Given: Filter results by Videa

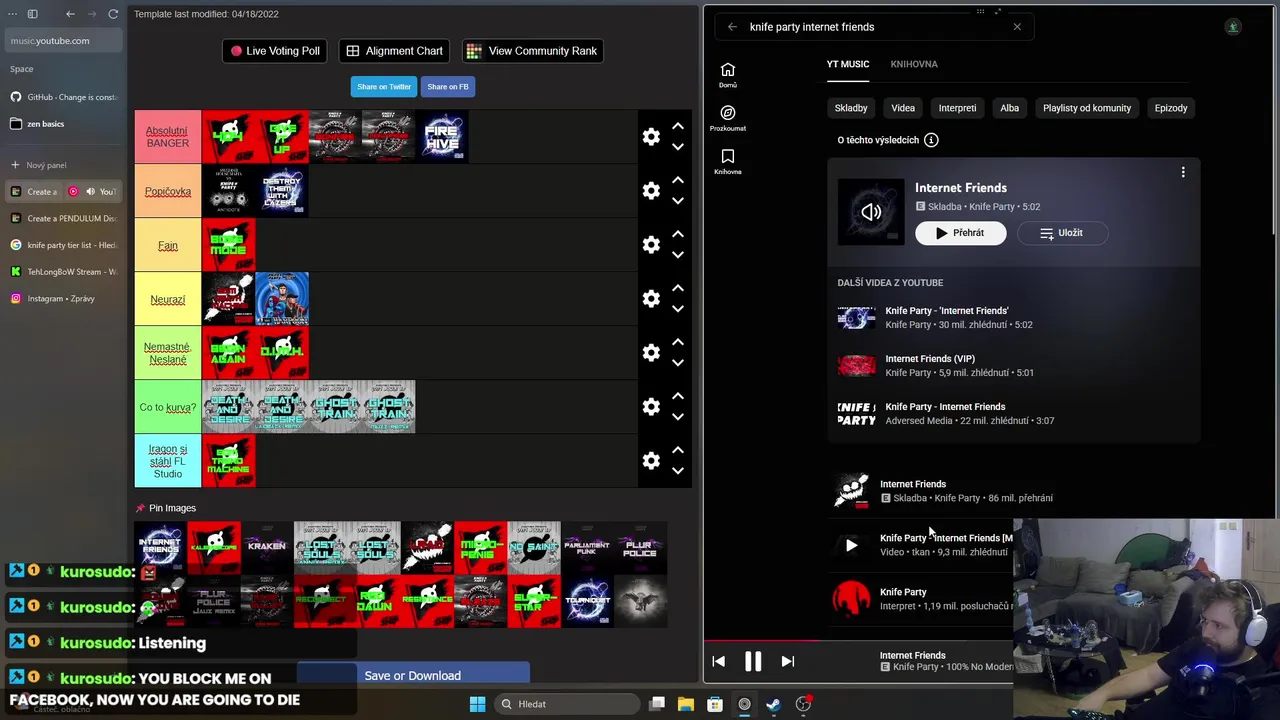Looking at the screenshot, I should 903,108.
